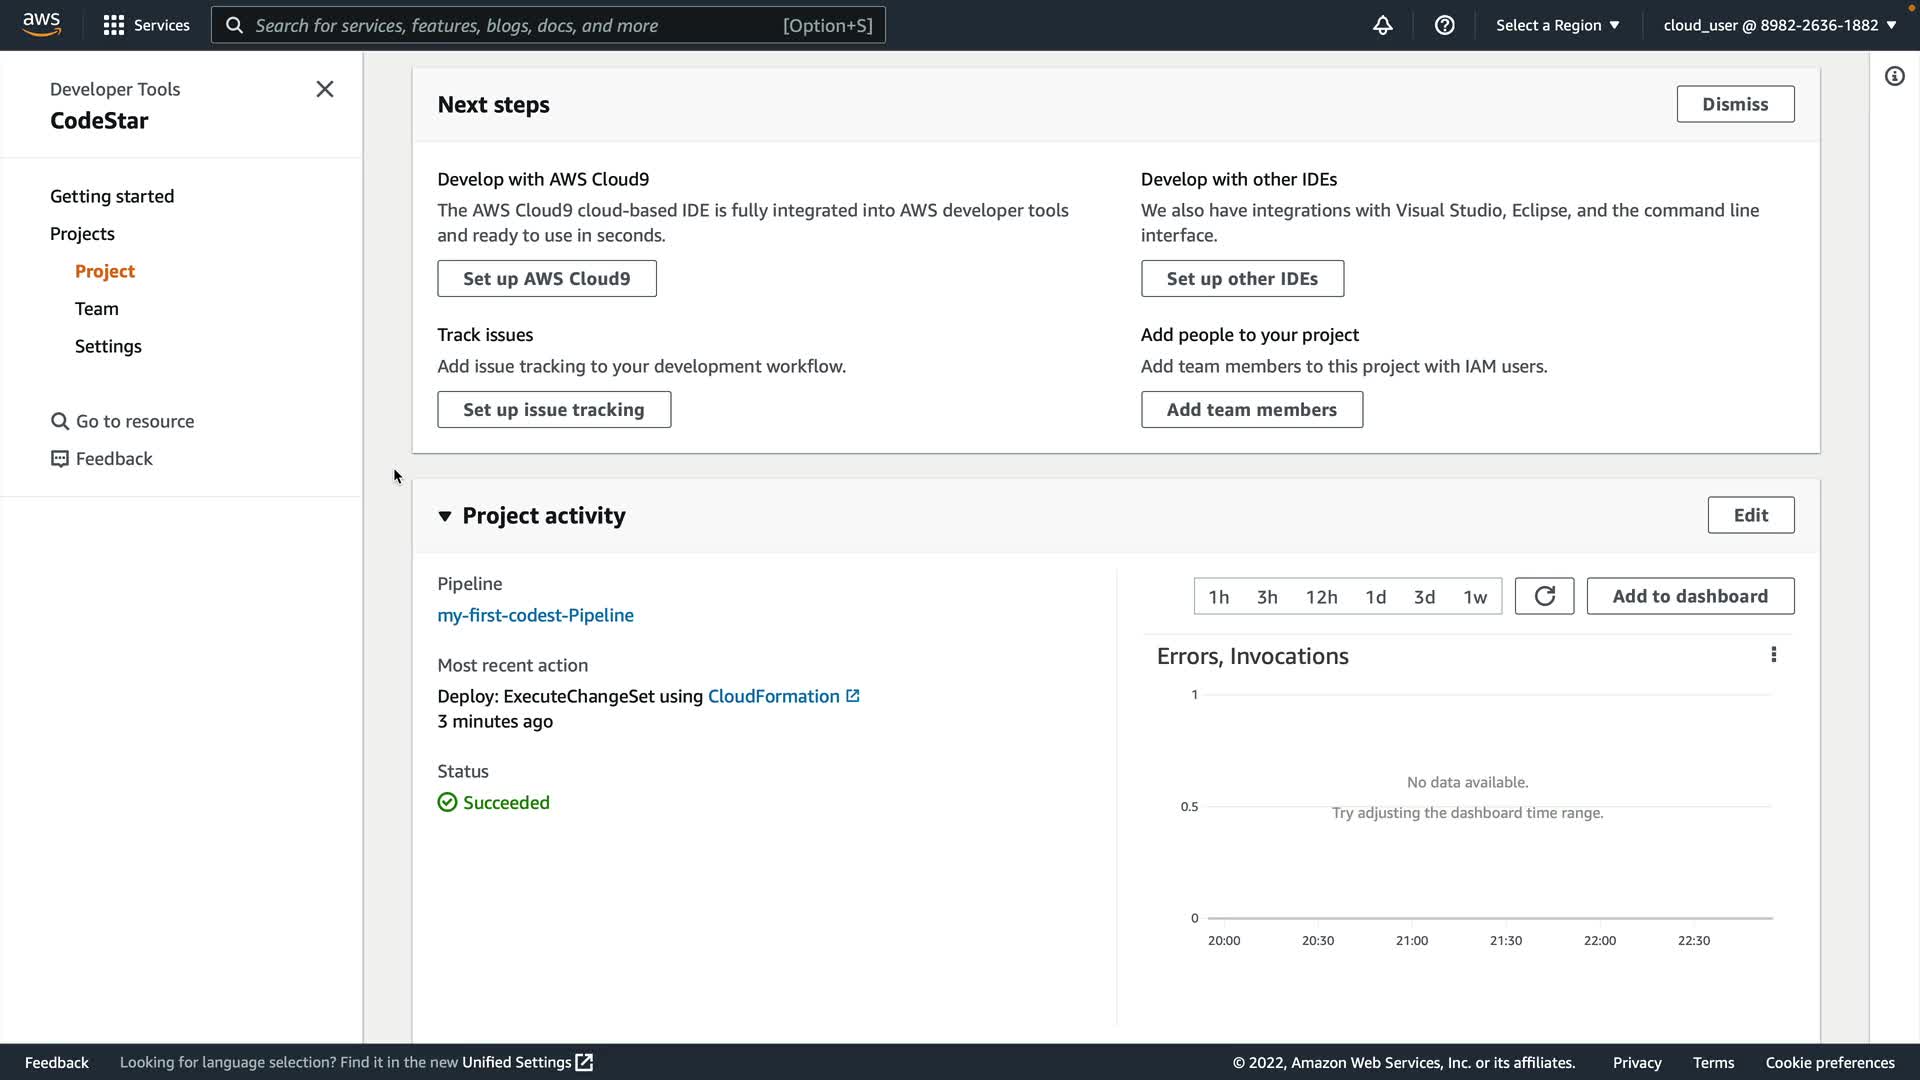Image resolution: width=1920 pixels, height=1080 pixels.
Task: Open the cloud_user account dropdown
Action: tap(1779, 25)
